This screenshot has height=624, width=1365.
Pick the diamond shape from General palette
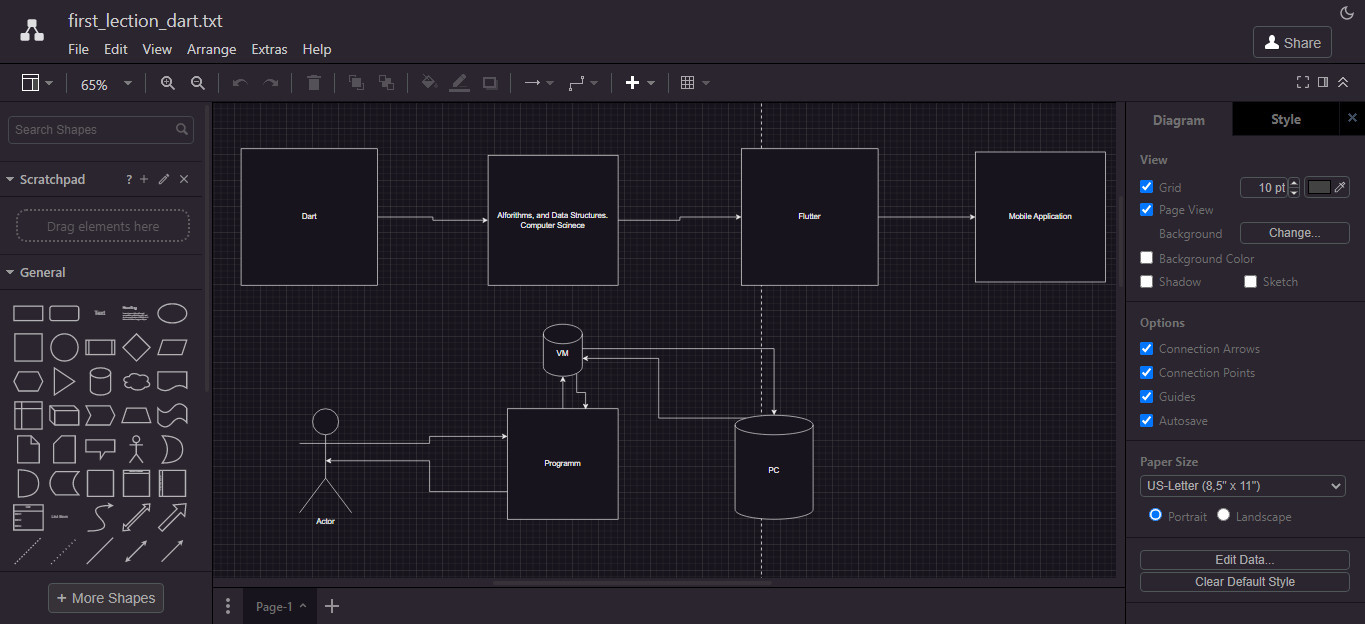pyautogui.click(x=136, y=347)
